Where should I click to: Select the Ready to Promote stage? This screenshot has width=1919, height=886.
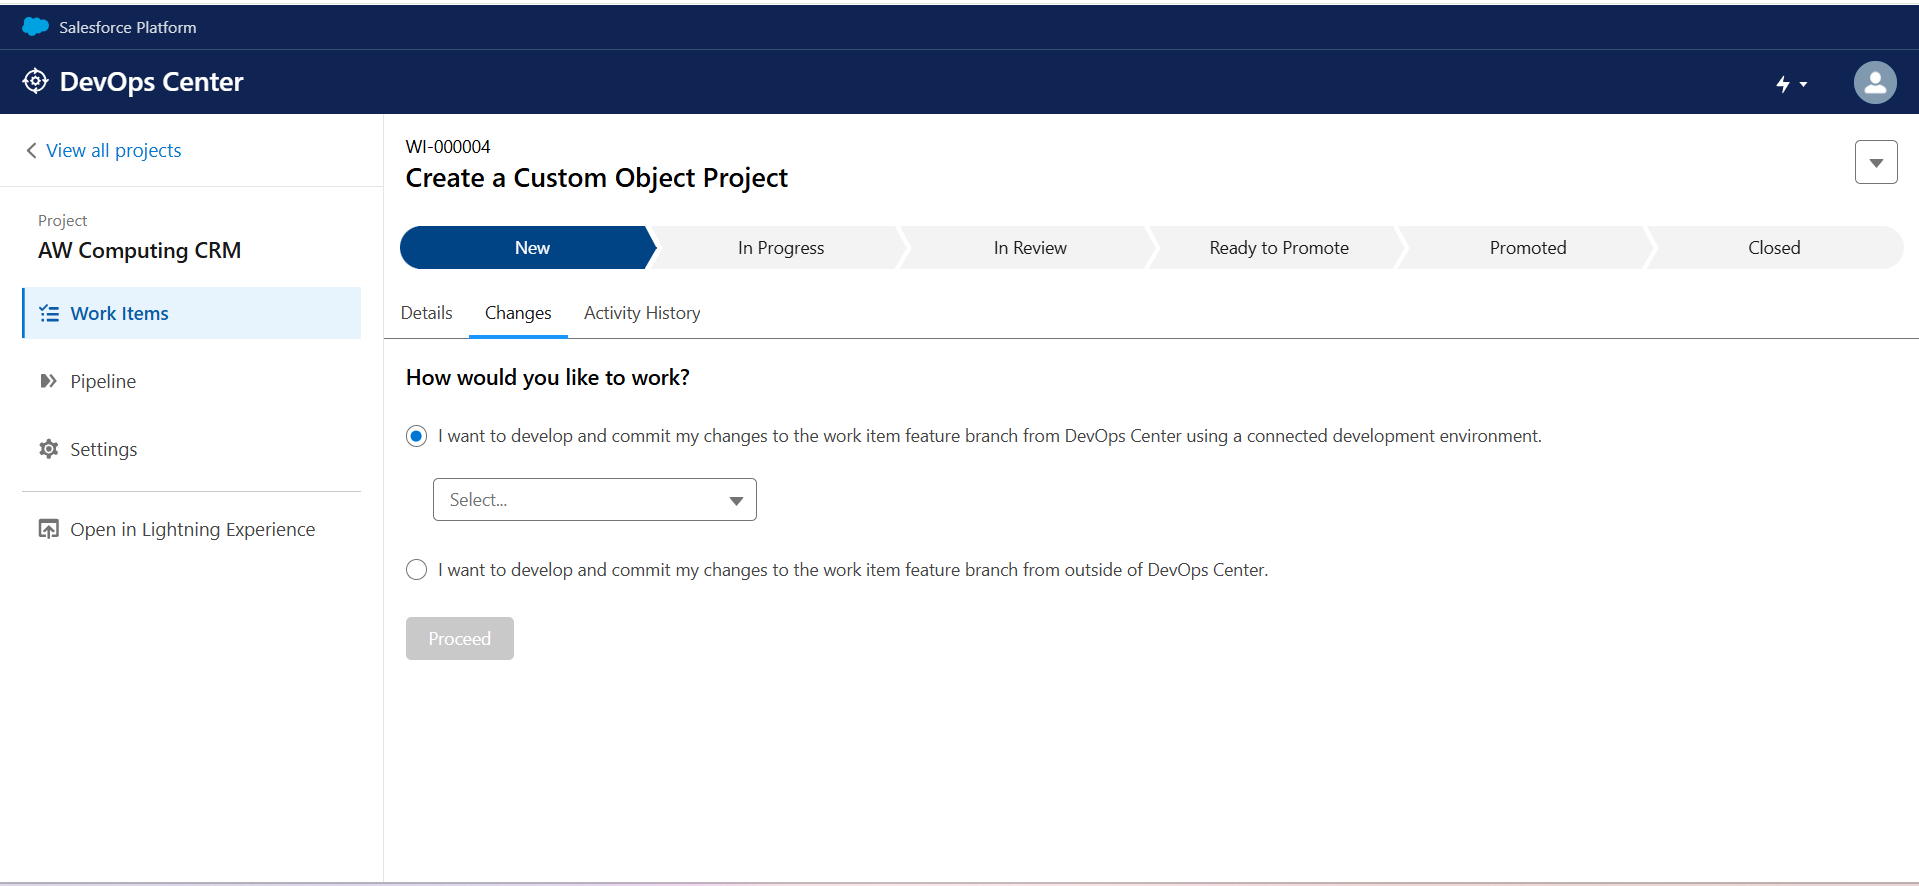click(x=1279, y=248)
